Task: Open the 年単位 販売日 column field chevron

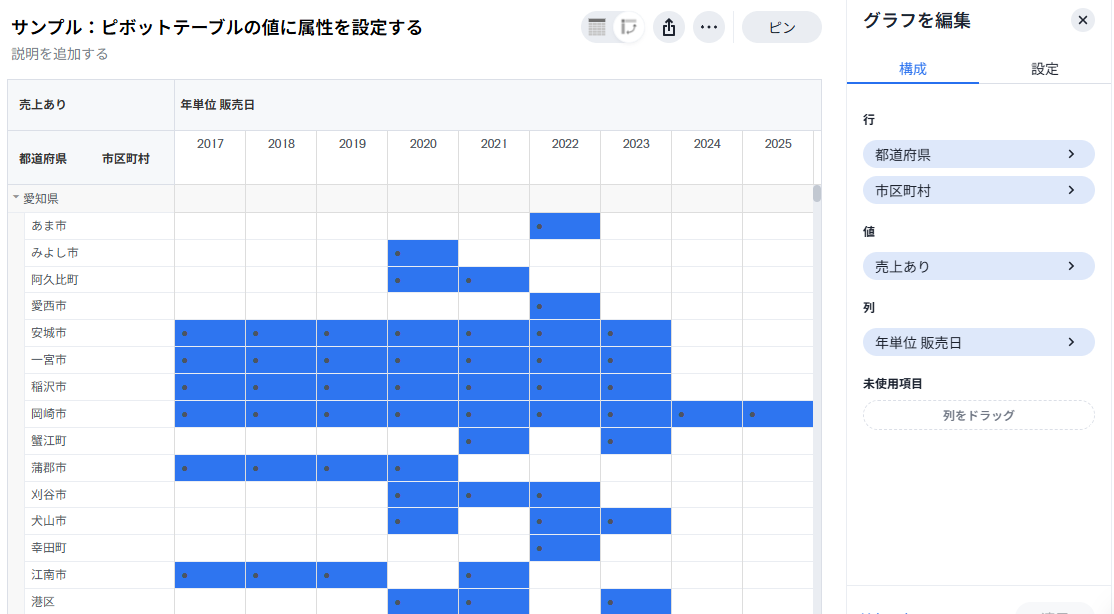Action: tap(1071, 342)
